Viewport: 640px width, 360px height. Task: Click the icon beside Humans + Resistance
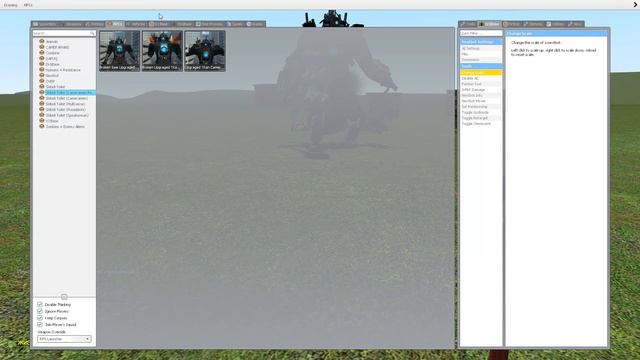(x=42, y=70)
